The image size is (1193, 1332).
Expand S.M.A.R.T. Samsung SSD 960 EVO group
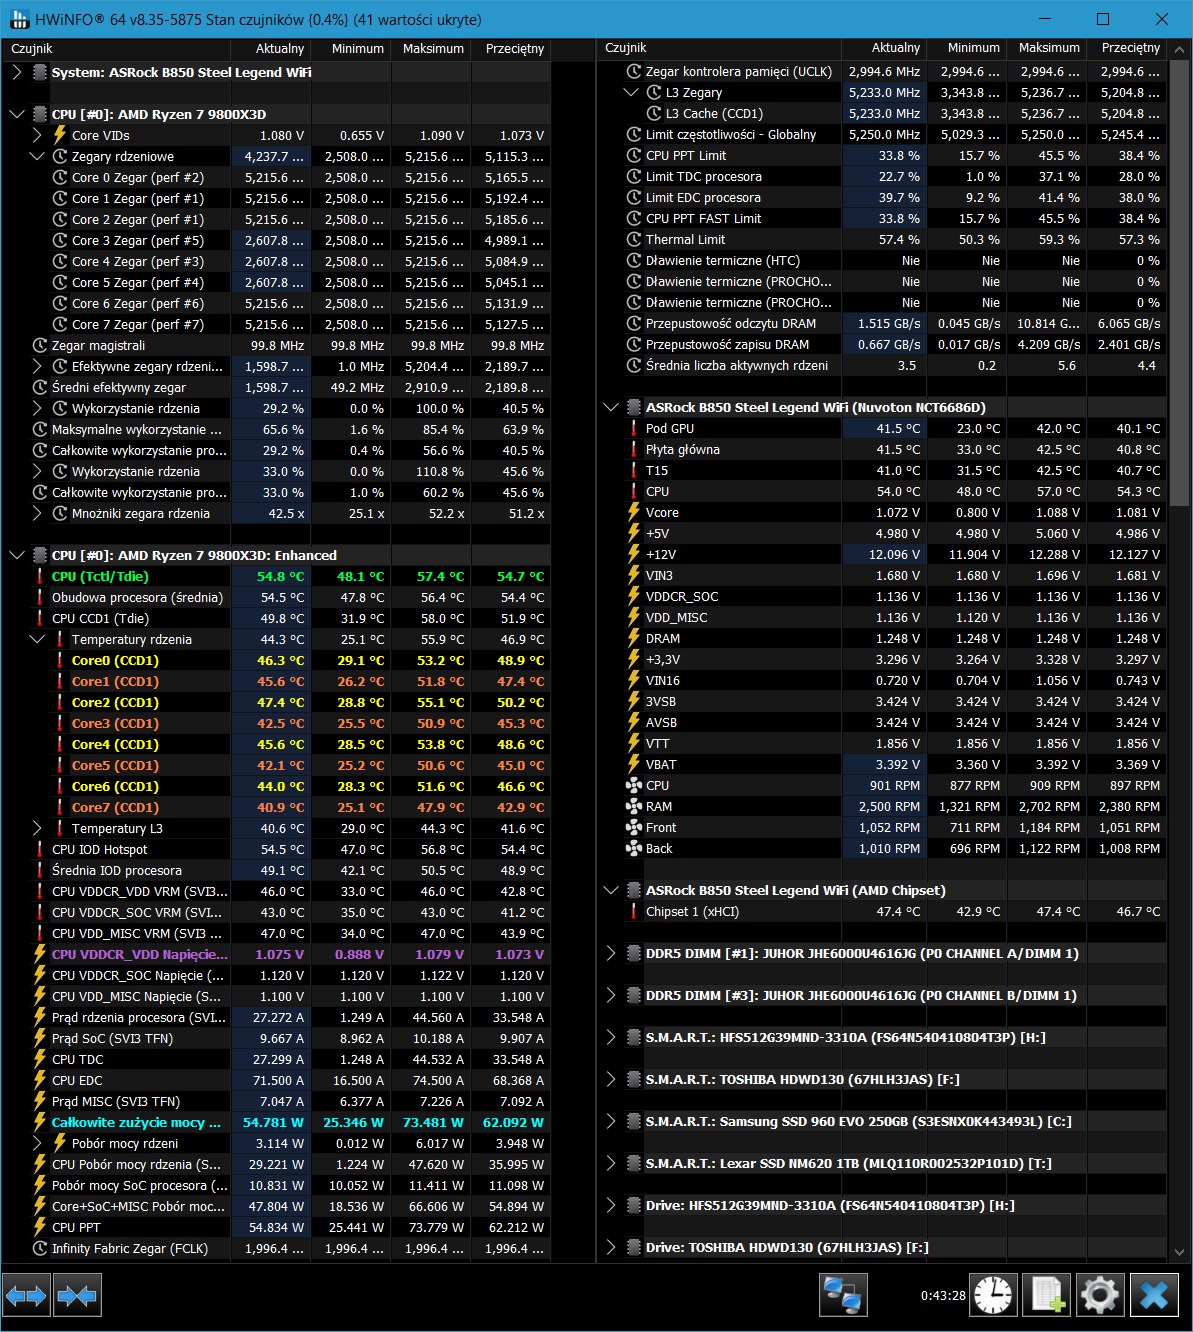(x=611, y=1121)
